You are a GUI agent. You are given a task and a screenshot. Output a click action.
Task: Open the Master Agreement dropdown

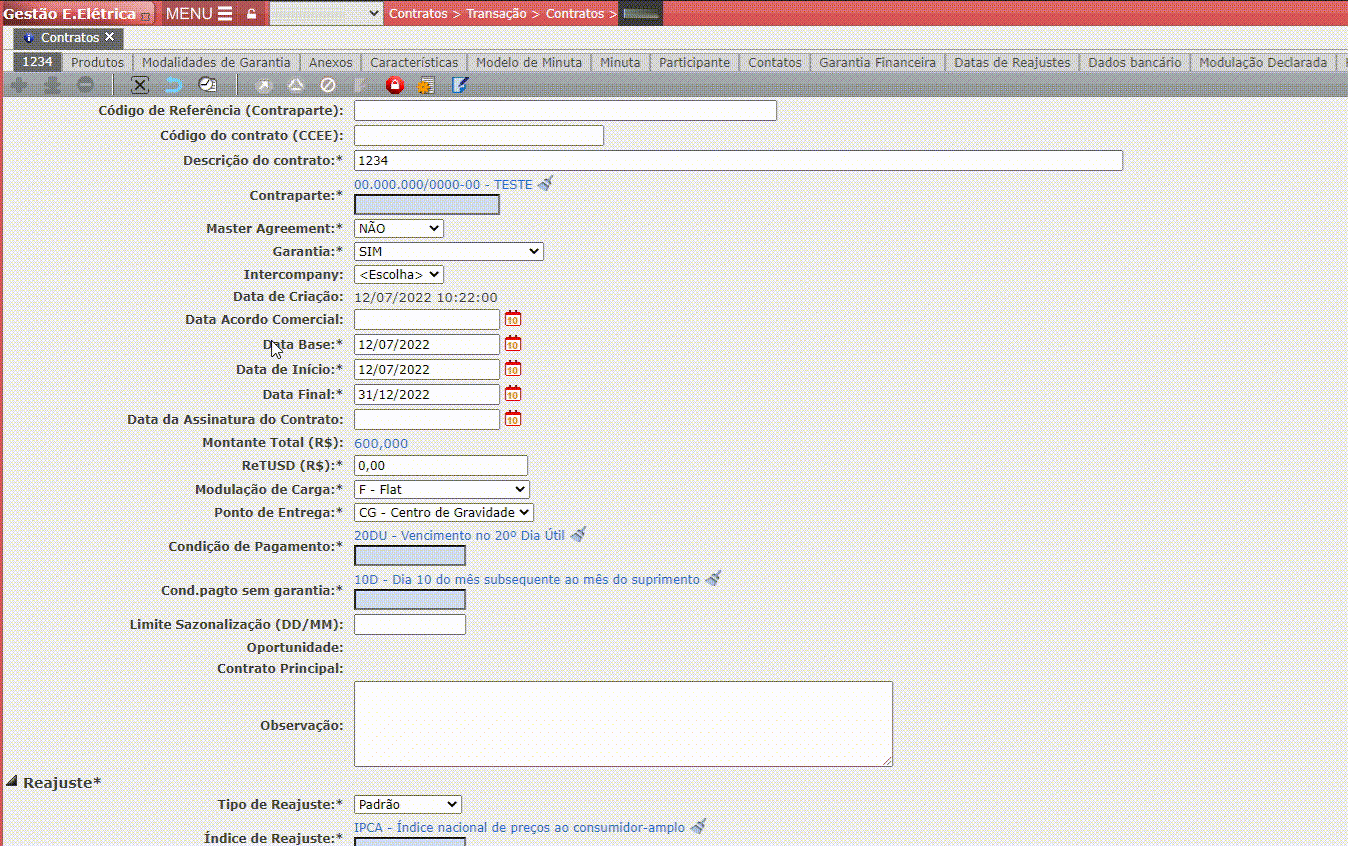tap(398, 228)
